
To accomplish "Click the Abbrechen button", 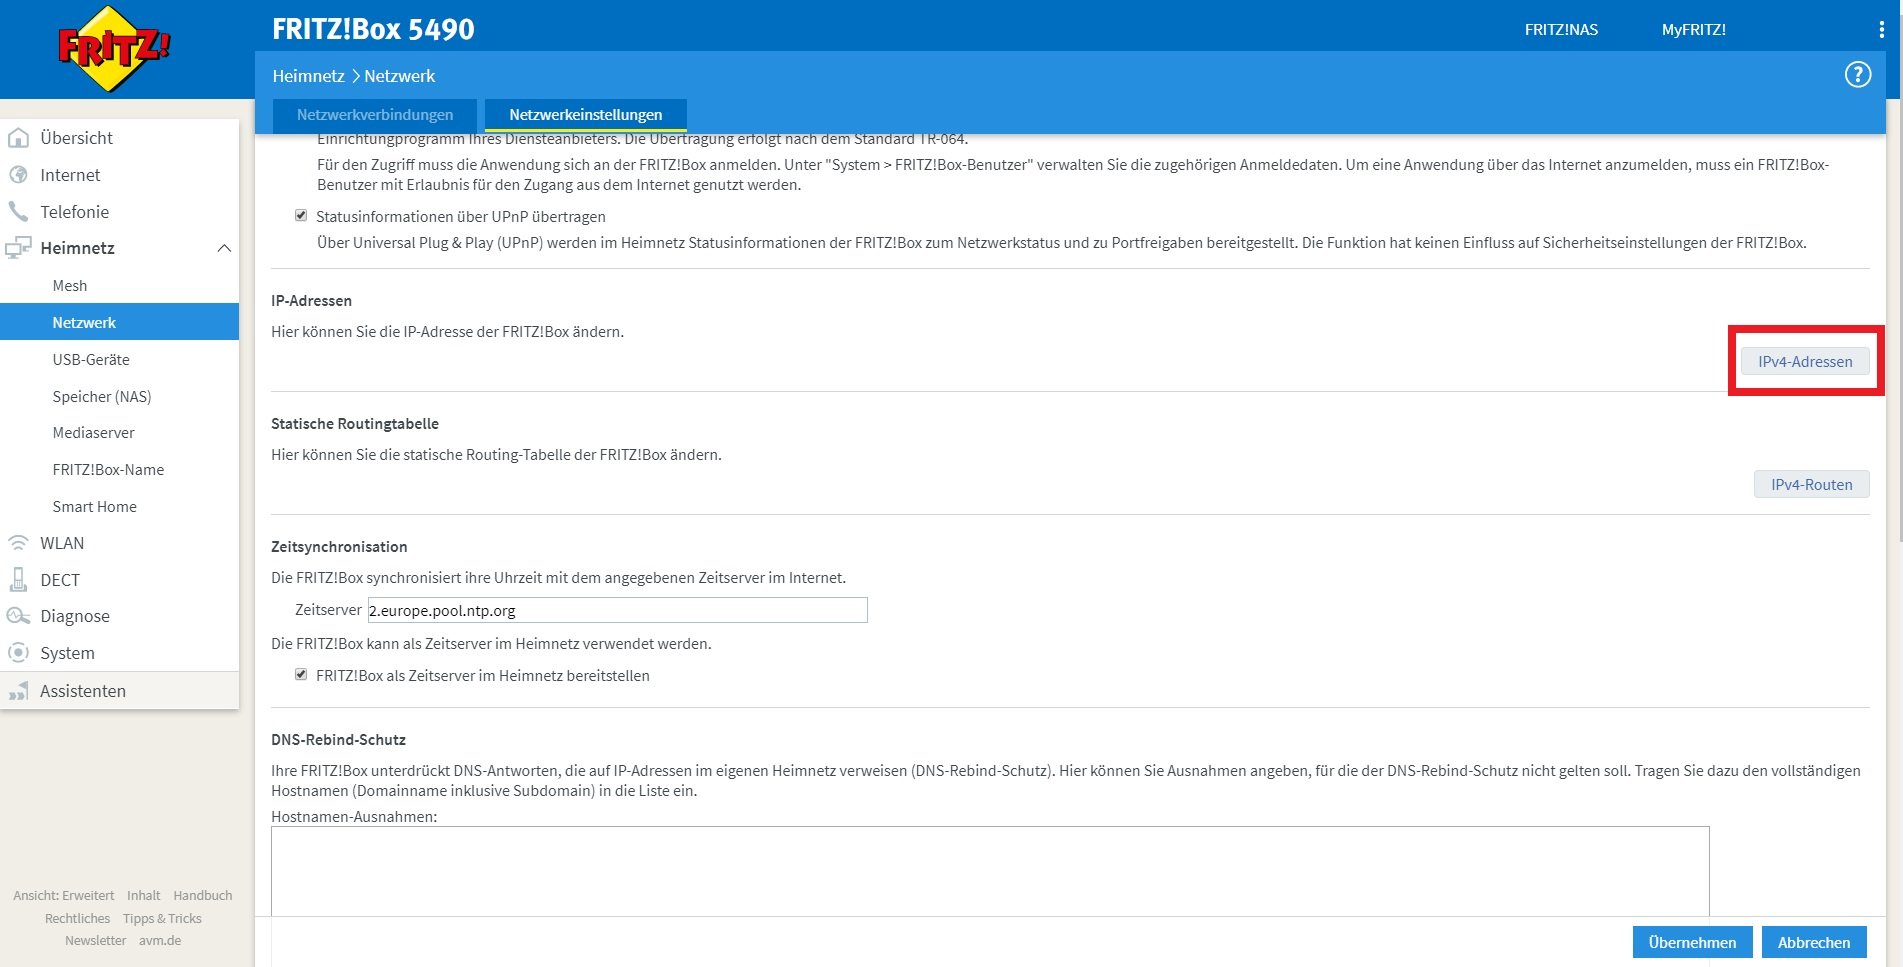I will pyautogui.click(x=1814, y=942).
